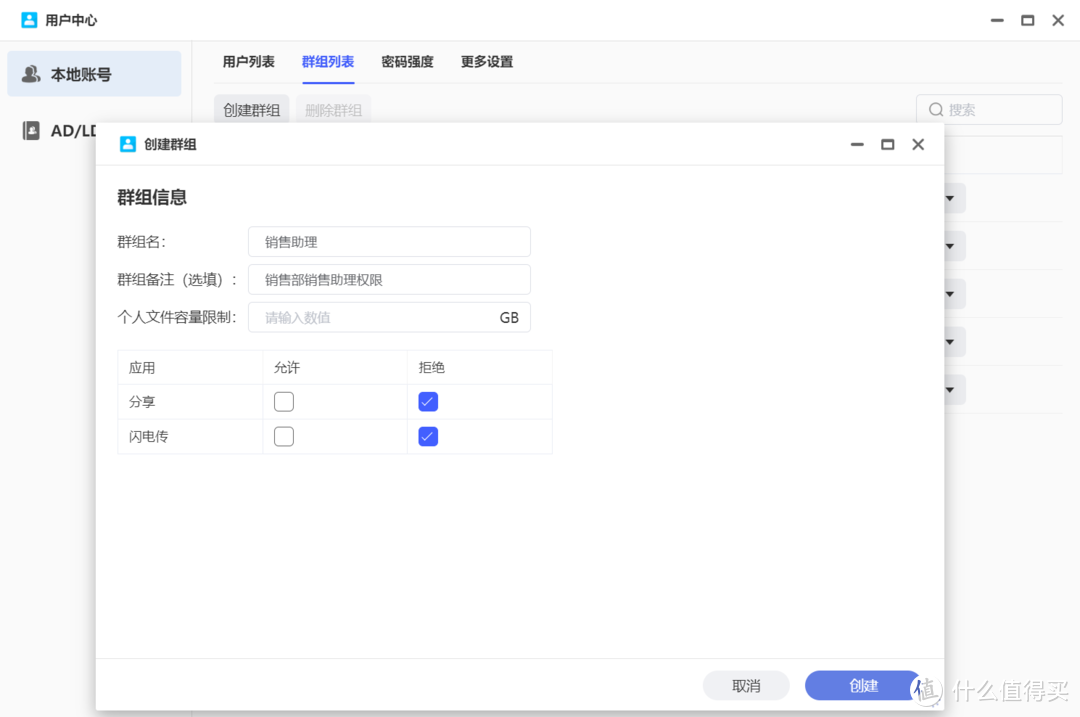
Task: Uncheck 拒绝 checkbox for 分享
Action: coord(428,402)
